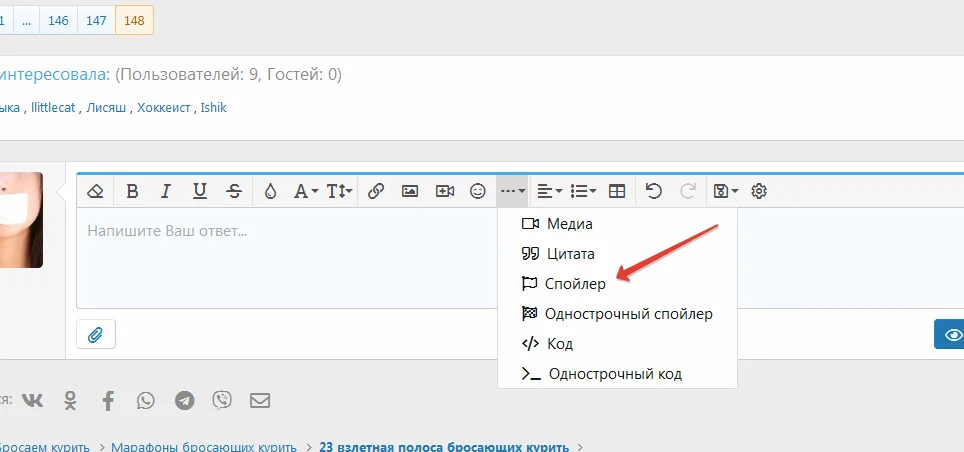Insert an image into the reply
This screenshot has height=452, width=964.
[x=410, y=191]
